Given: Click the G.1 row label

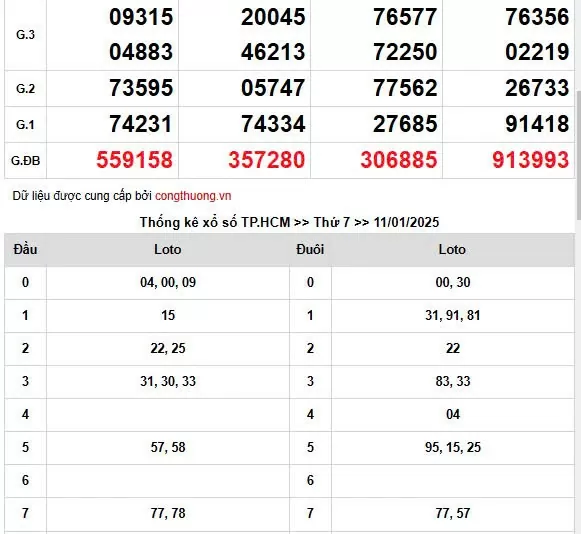Looking at the screenshot, I should click(x=26, y=125).
